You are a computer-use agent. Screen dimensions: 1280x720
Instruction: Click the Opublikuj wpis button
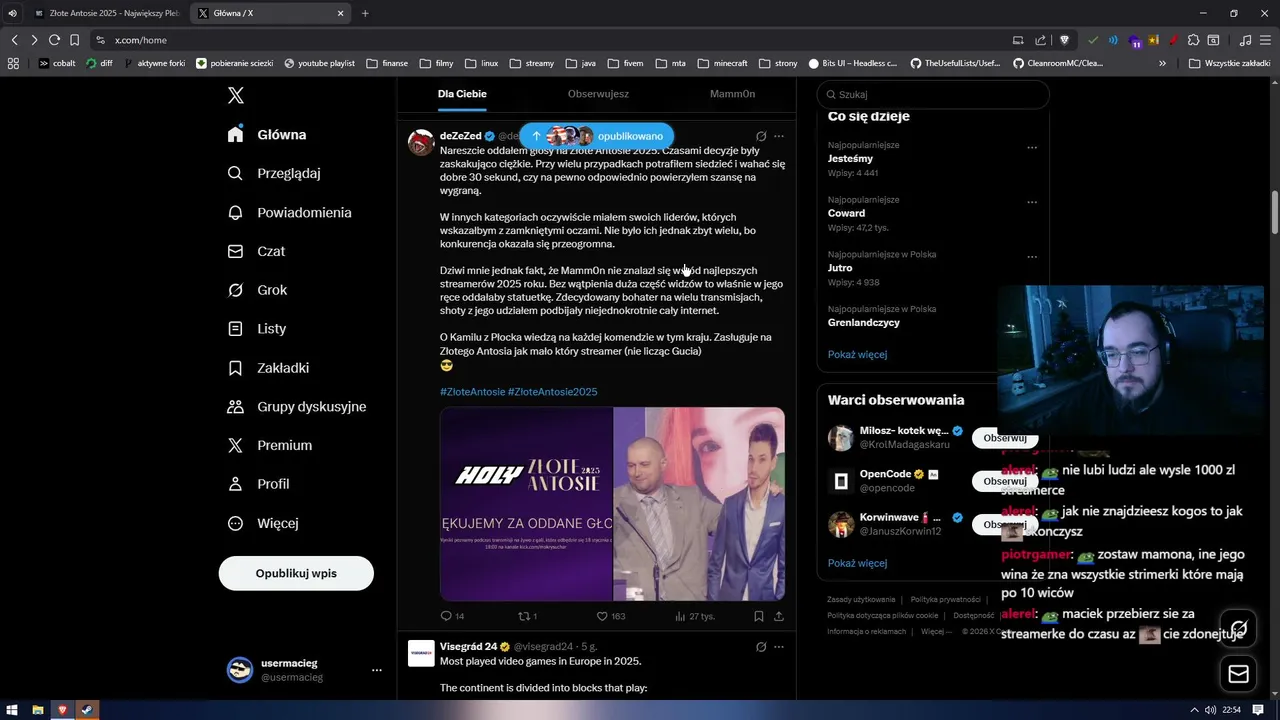pos(296,573)
